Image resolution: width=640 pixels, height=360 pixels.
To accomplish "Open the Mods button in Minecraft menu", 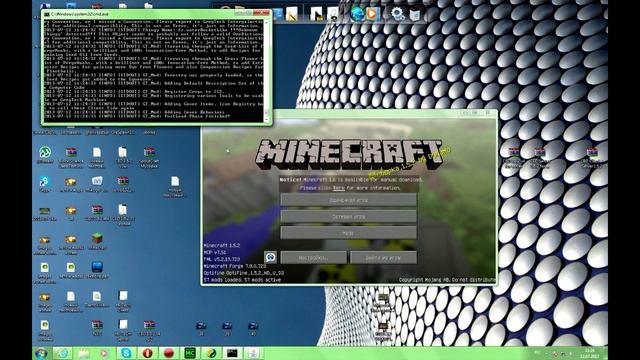I will pyautogui.click(x=348, y=233).
